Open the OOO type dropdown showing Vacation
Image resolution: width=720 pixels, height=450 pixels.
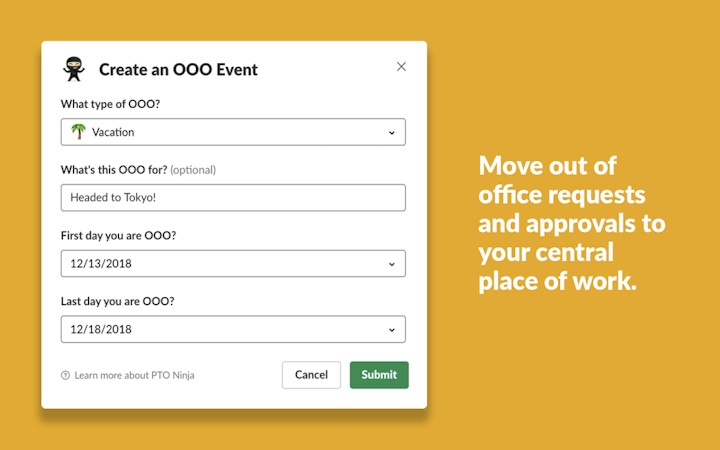coord(232,132)
